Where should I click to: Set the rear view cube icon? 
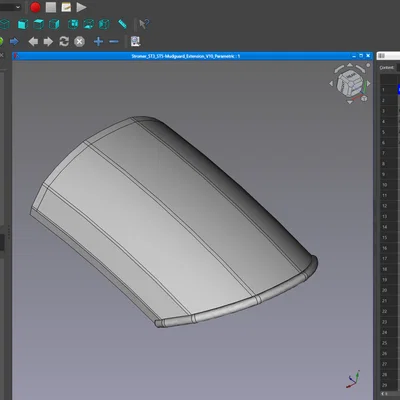point(73,24)
